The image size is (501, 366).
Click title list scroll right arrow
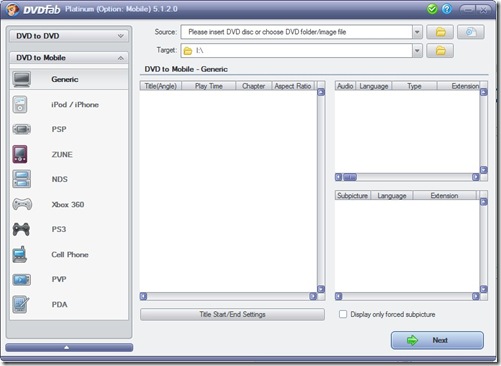(313, 296)
